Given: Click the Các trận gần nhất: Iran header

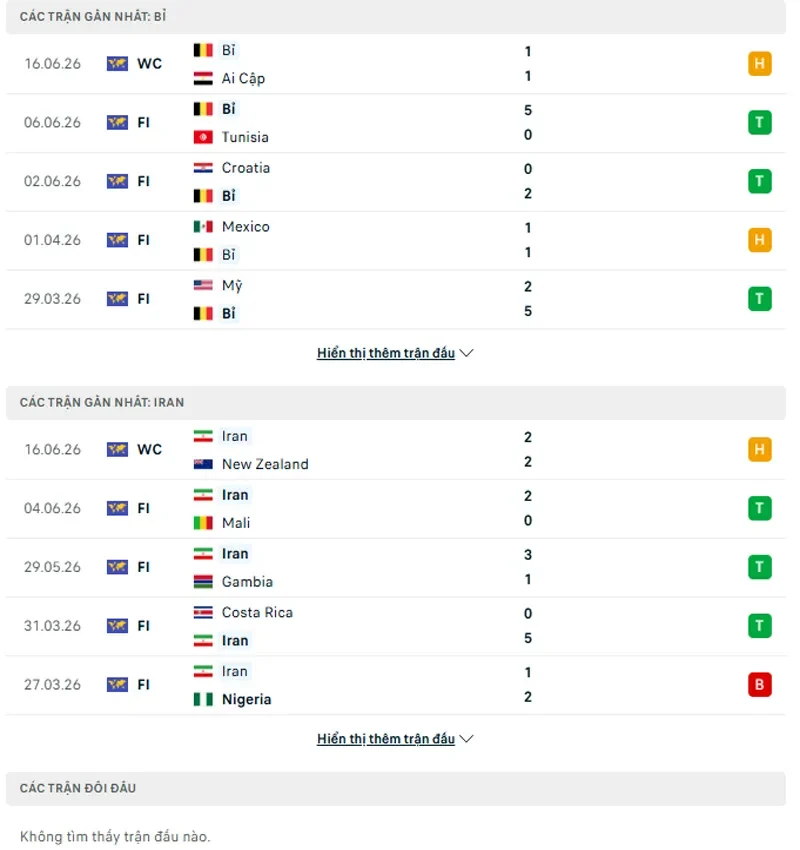Looking at the screenshot, I should pos(396,403).
